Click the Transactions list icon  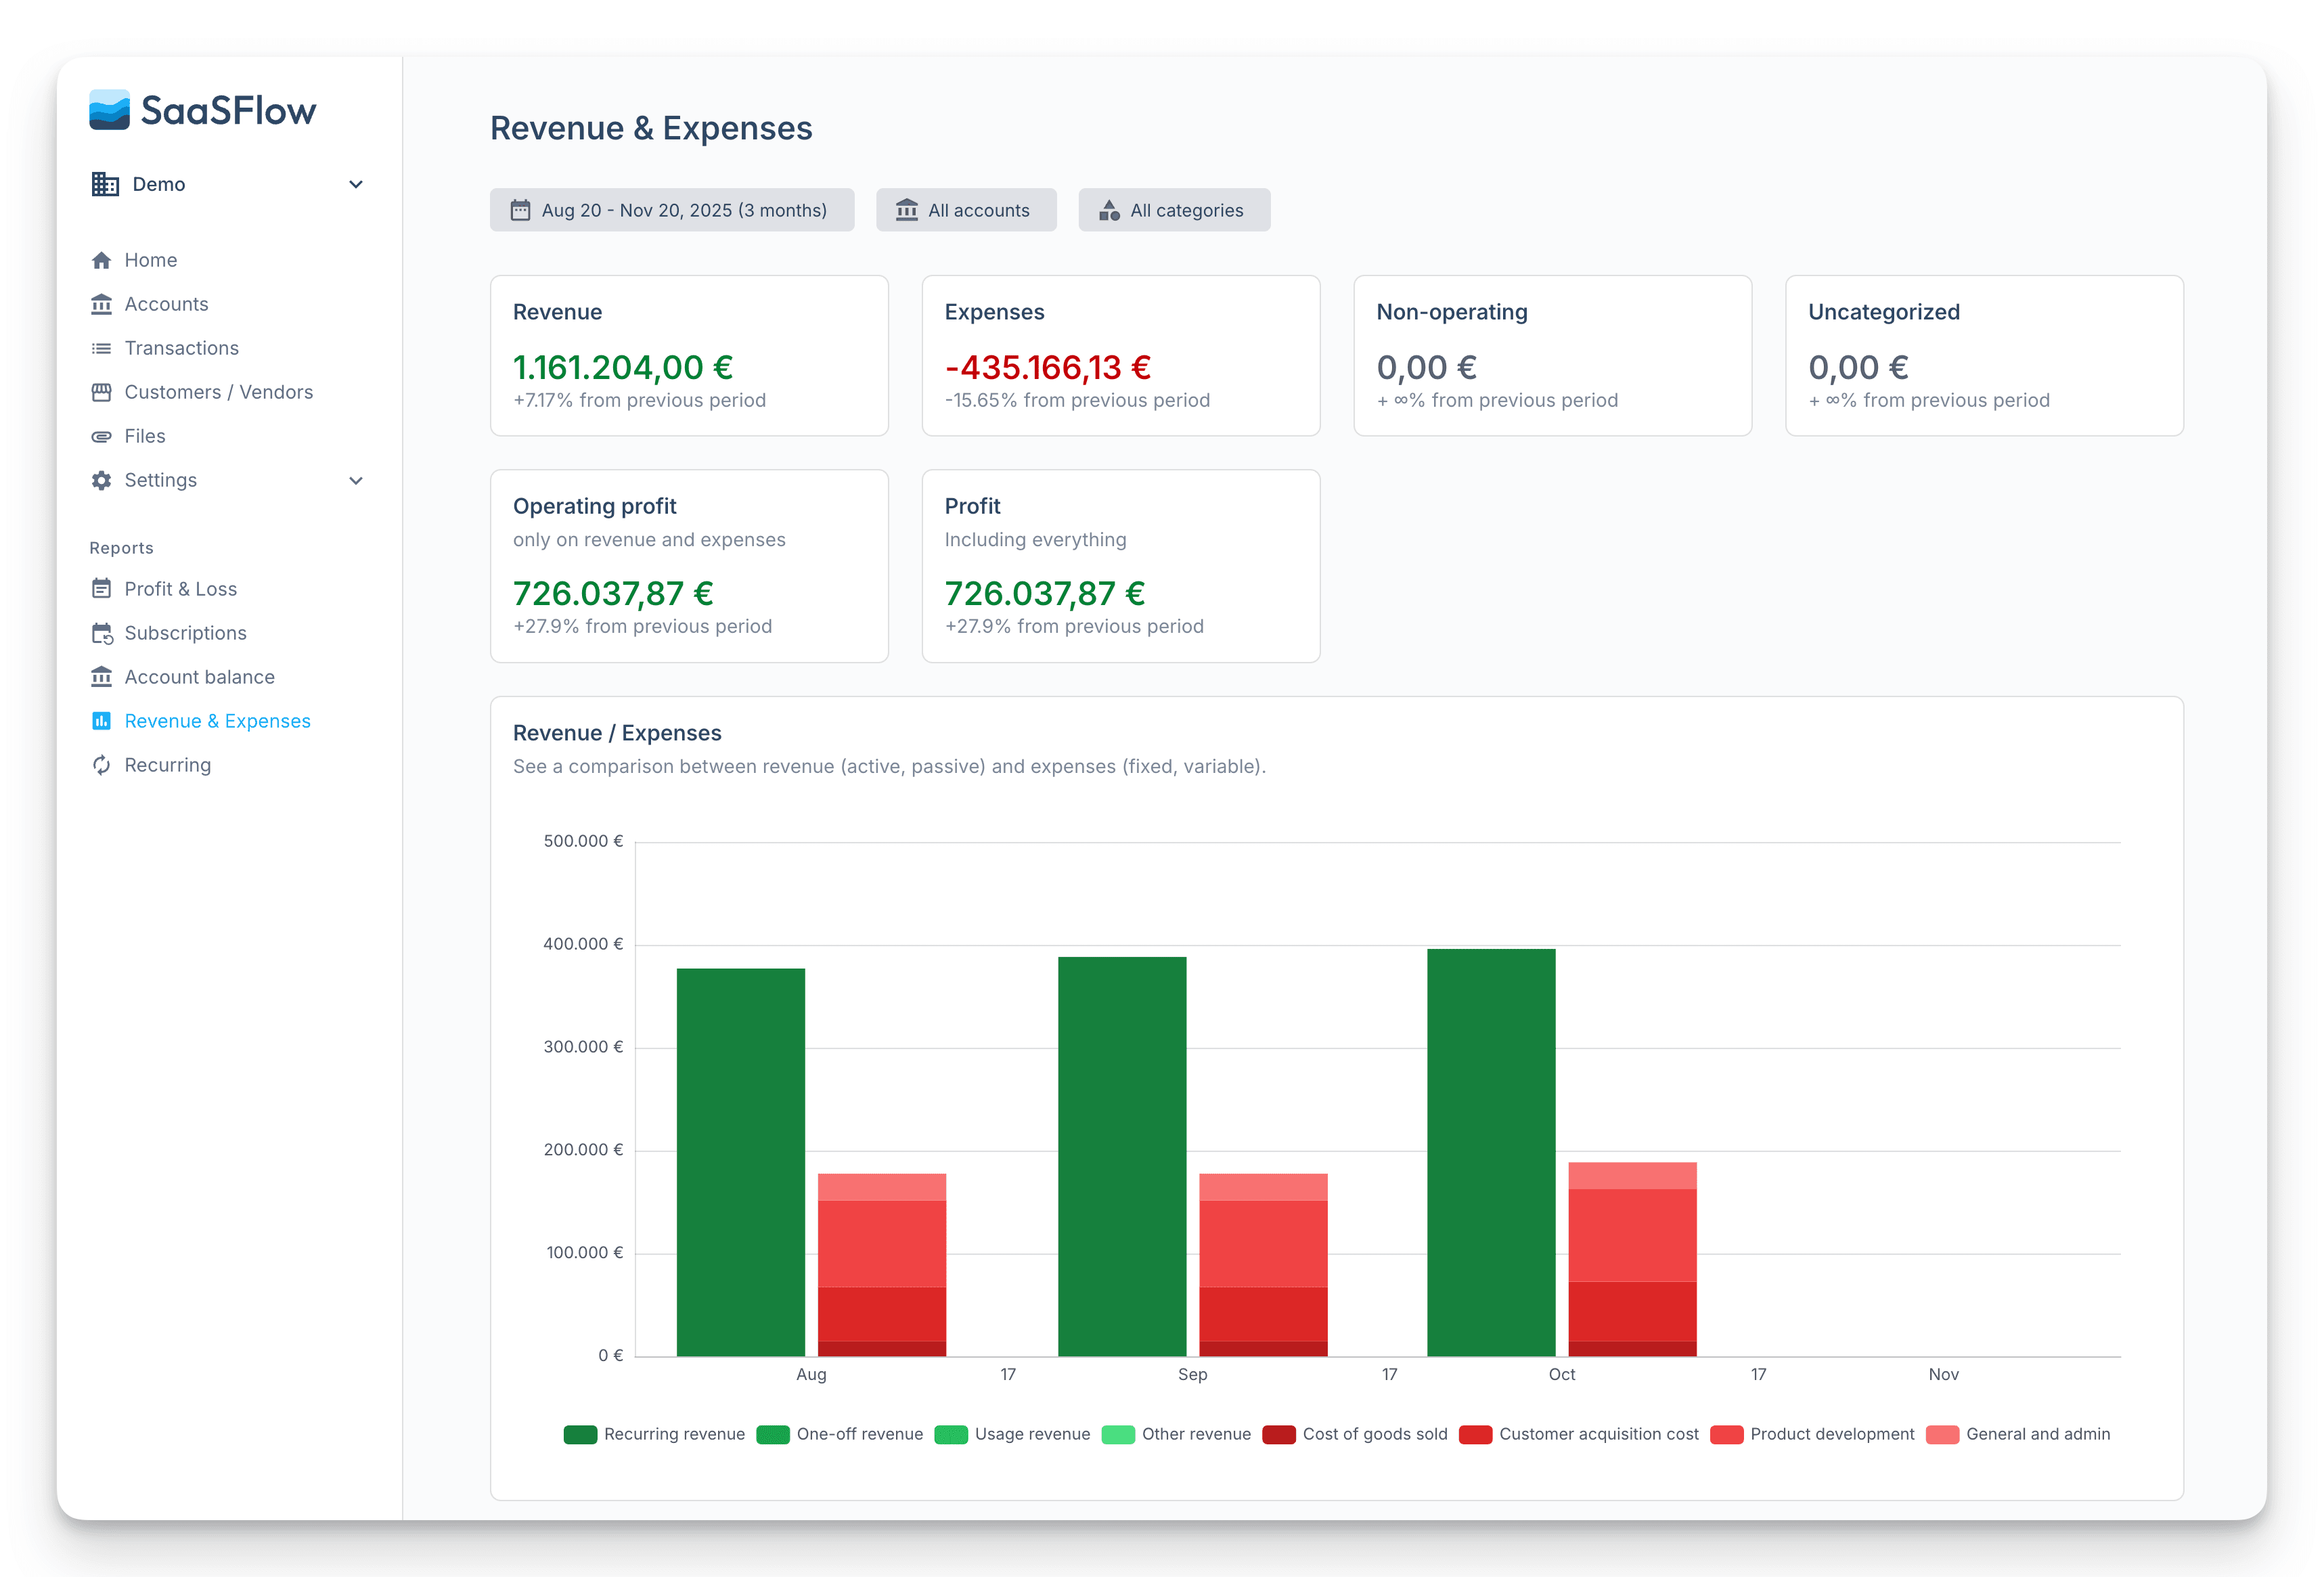101,348
